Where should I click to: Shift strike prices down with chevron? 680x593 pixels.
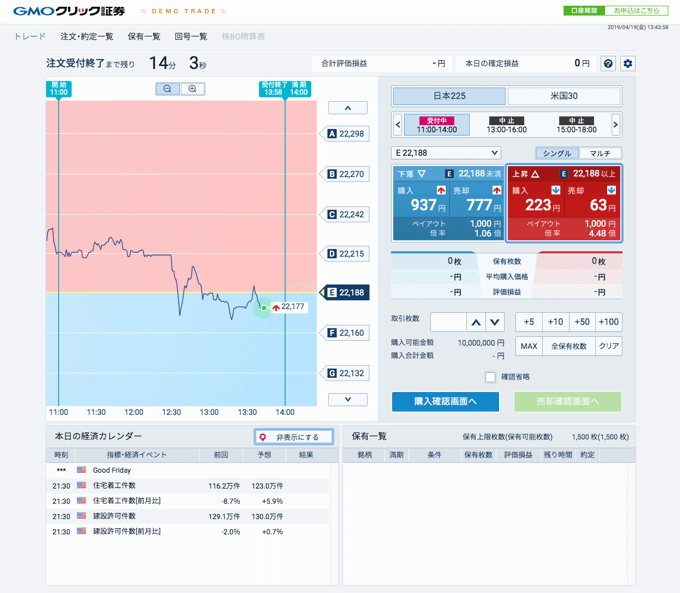pos(348,400)
